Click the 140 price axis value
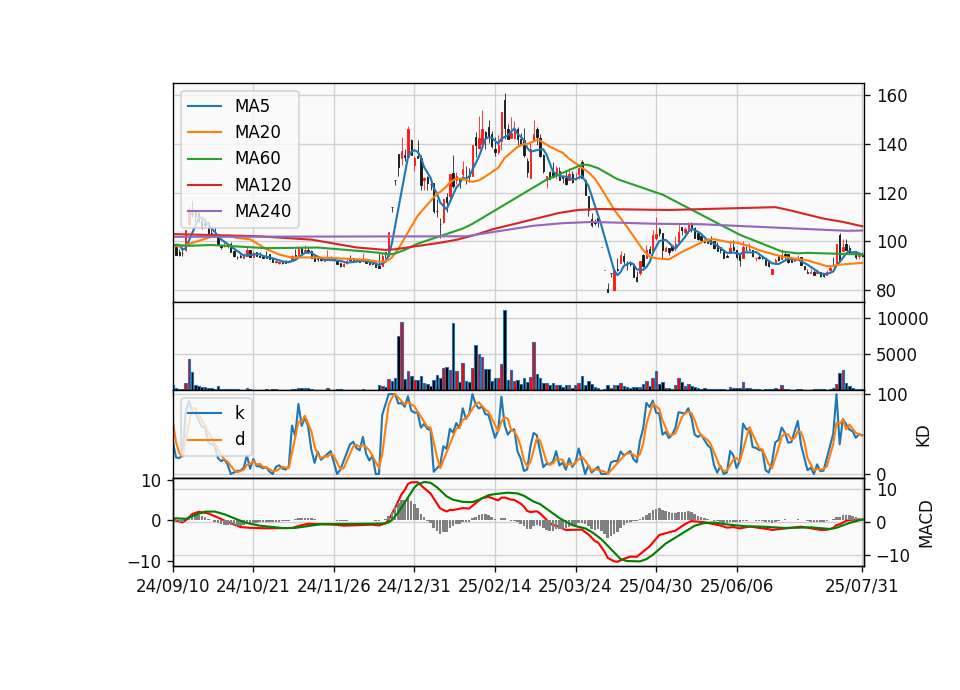 (x=892, y=145)
